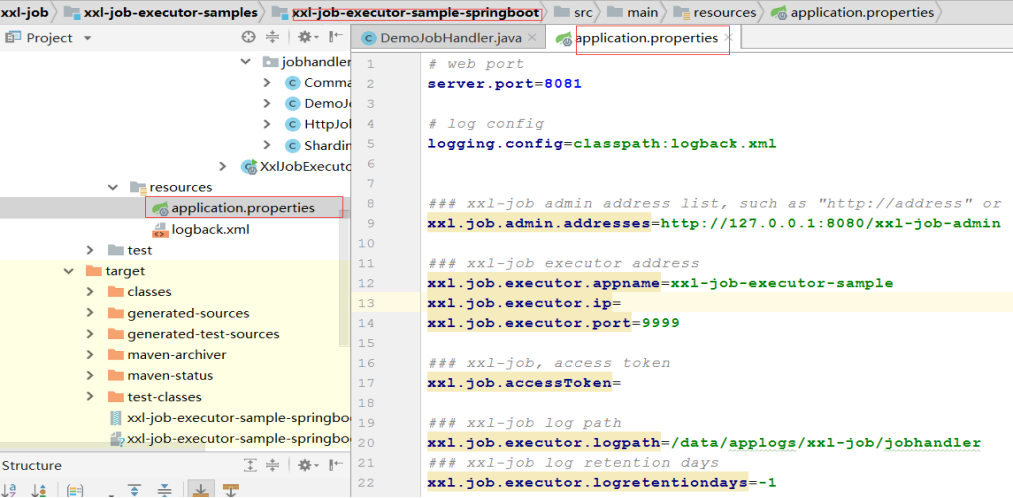Expand the Comma... class node
The width and height of the screenshot is (1013, 498).
click(267, 83)
